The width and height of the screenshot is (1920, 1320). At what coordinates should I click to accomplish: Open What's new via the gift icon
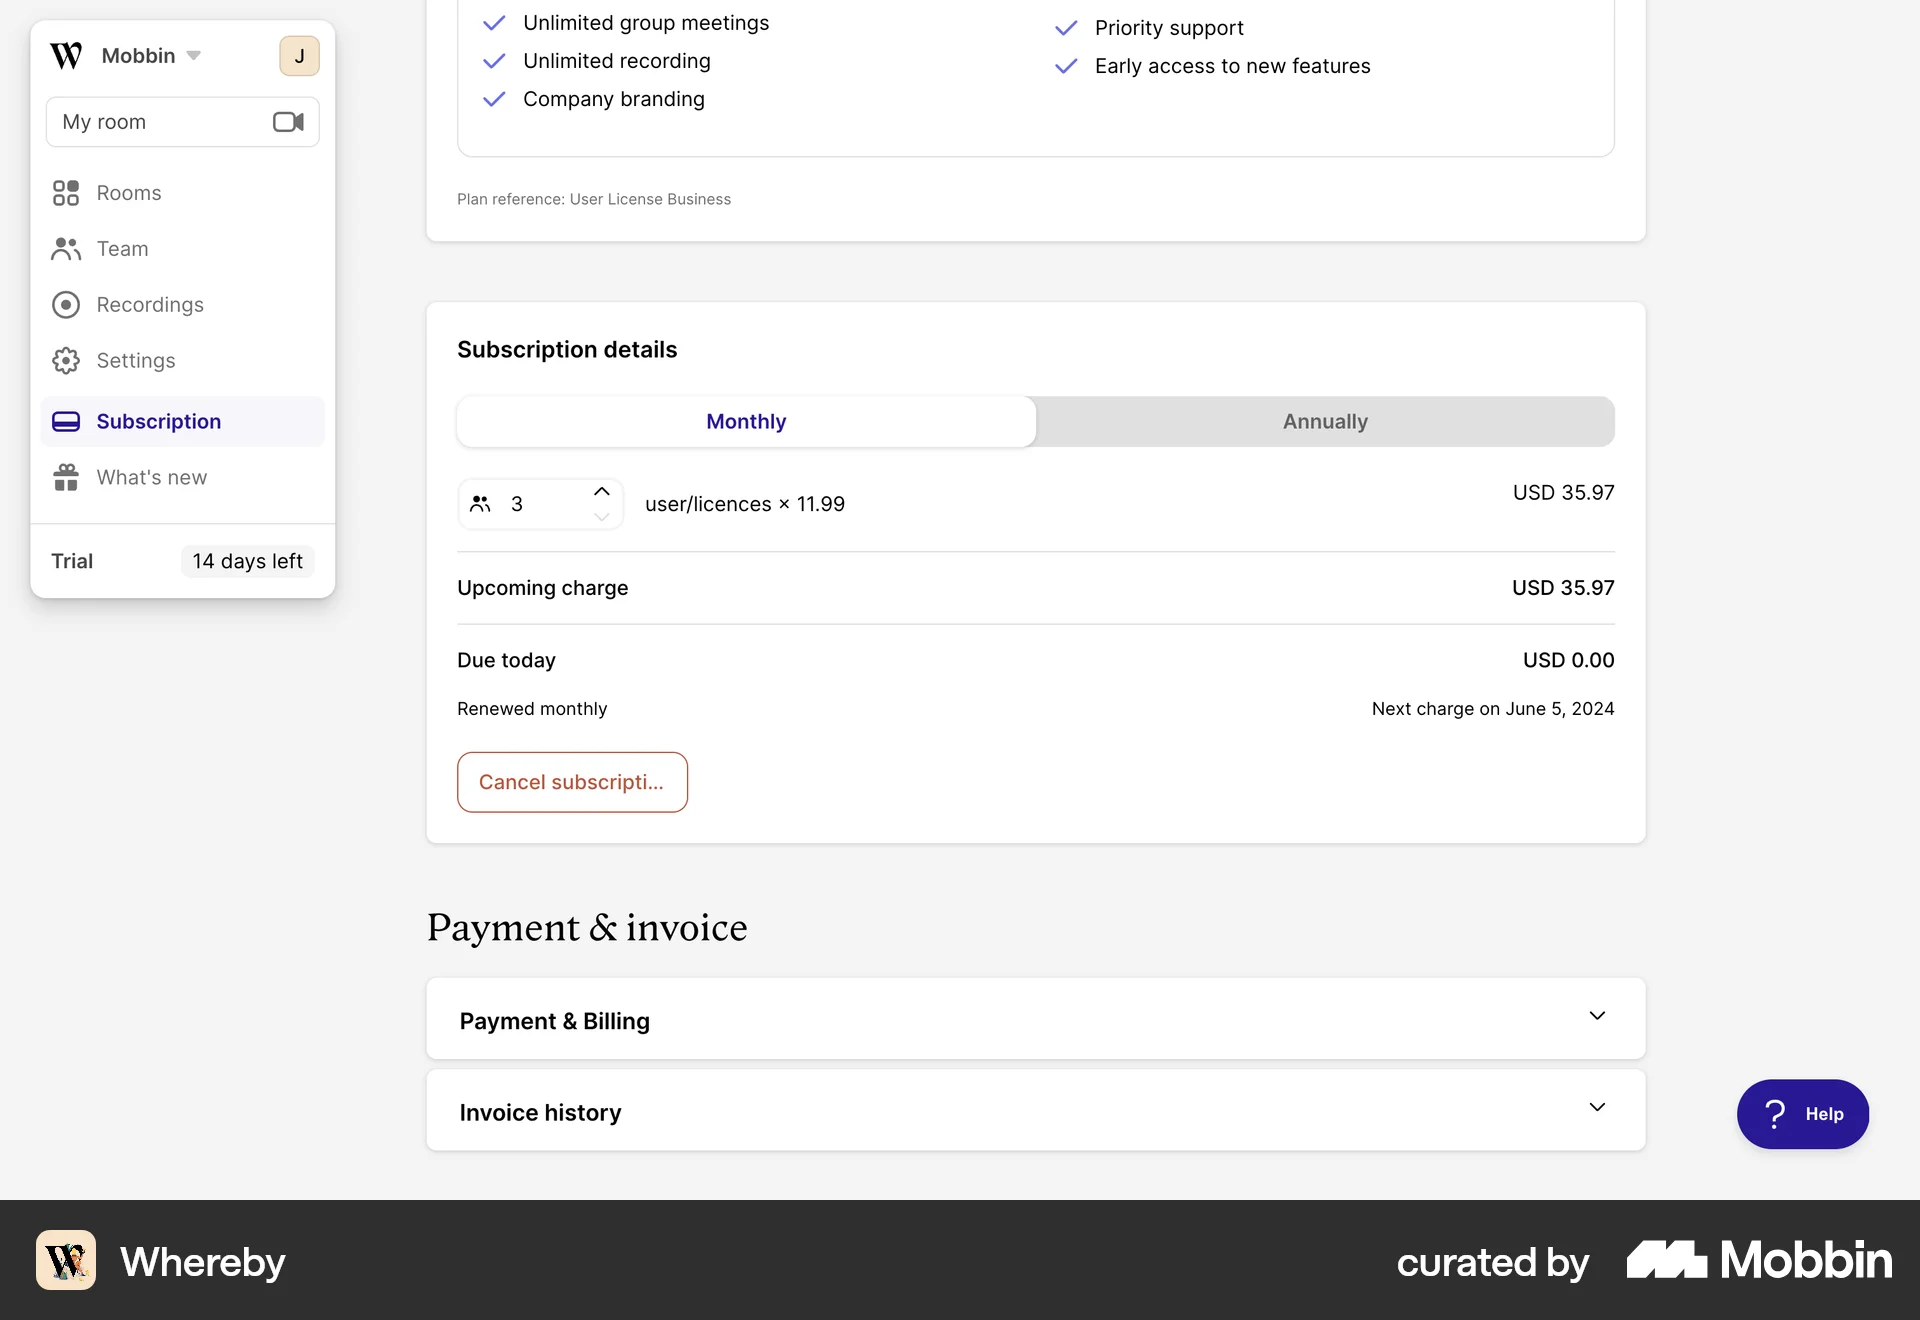pyautogui.click(x=66, y=477)
